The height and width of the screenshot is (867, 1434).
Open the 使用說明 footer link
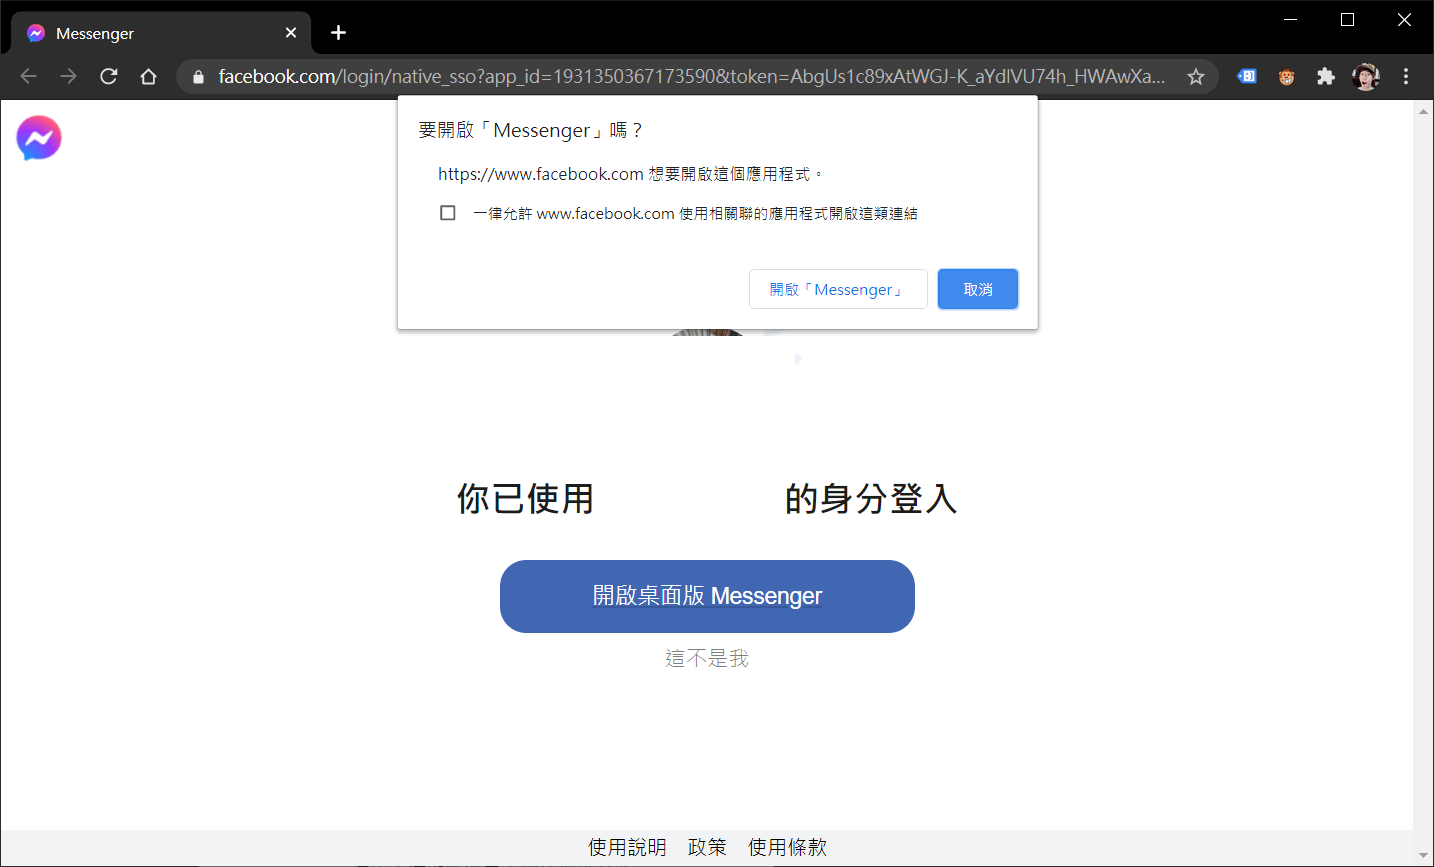(x=627, y=847)
